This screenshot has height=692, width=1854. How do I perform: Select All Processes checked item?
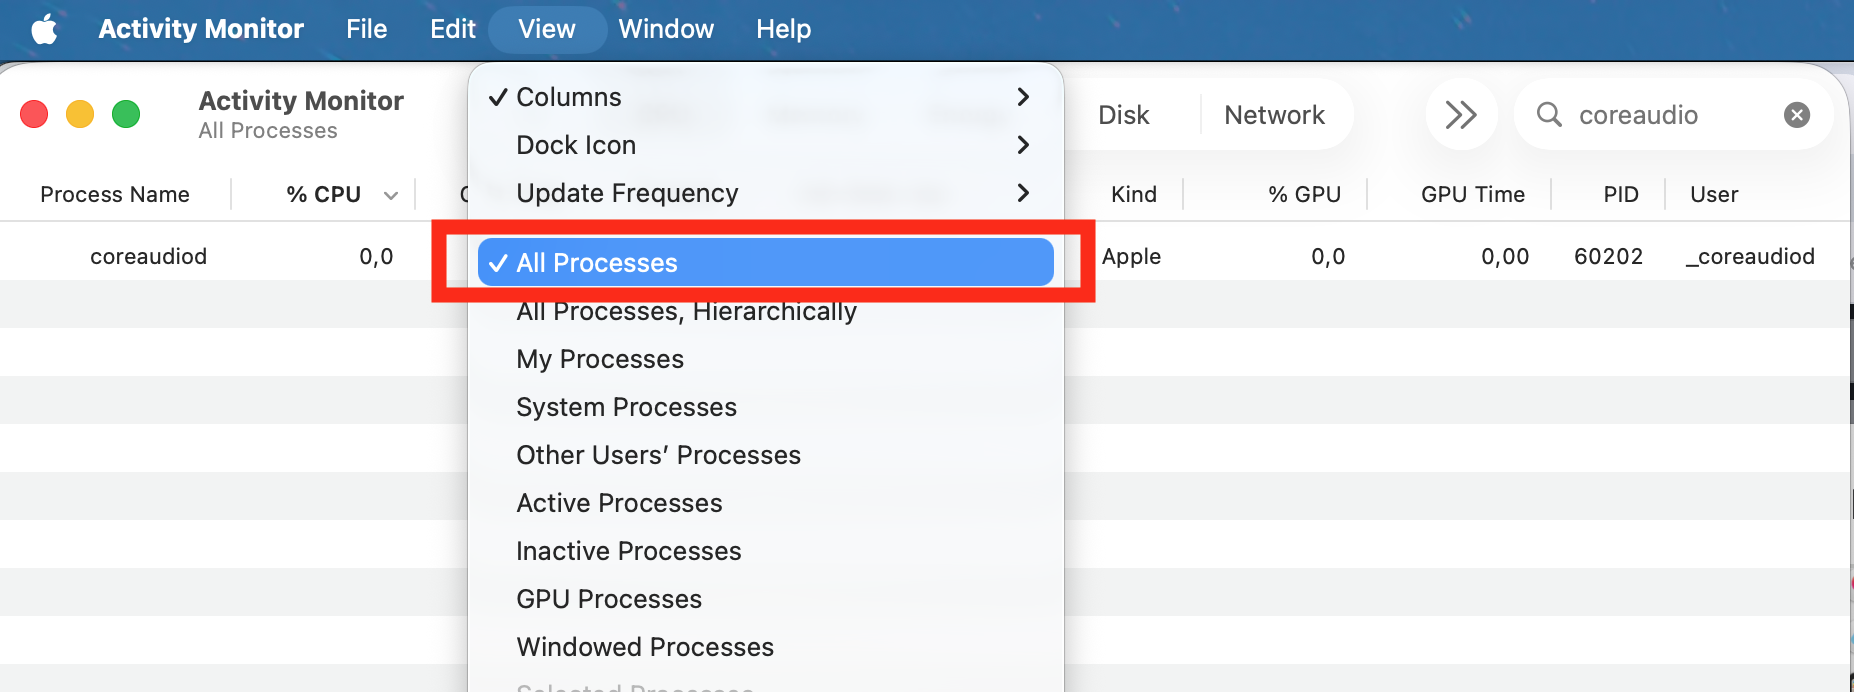pos(766,262)
